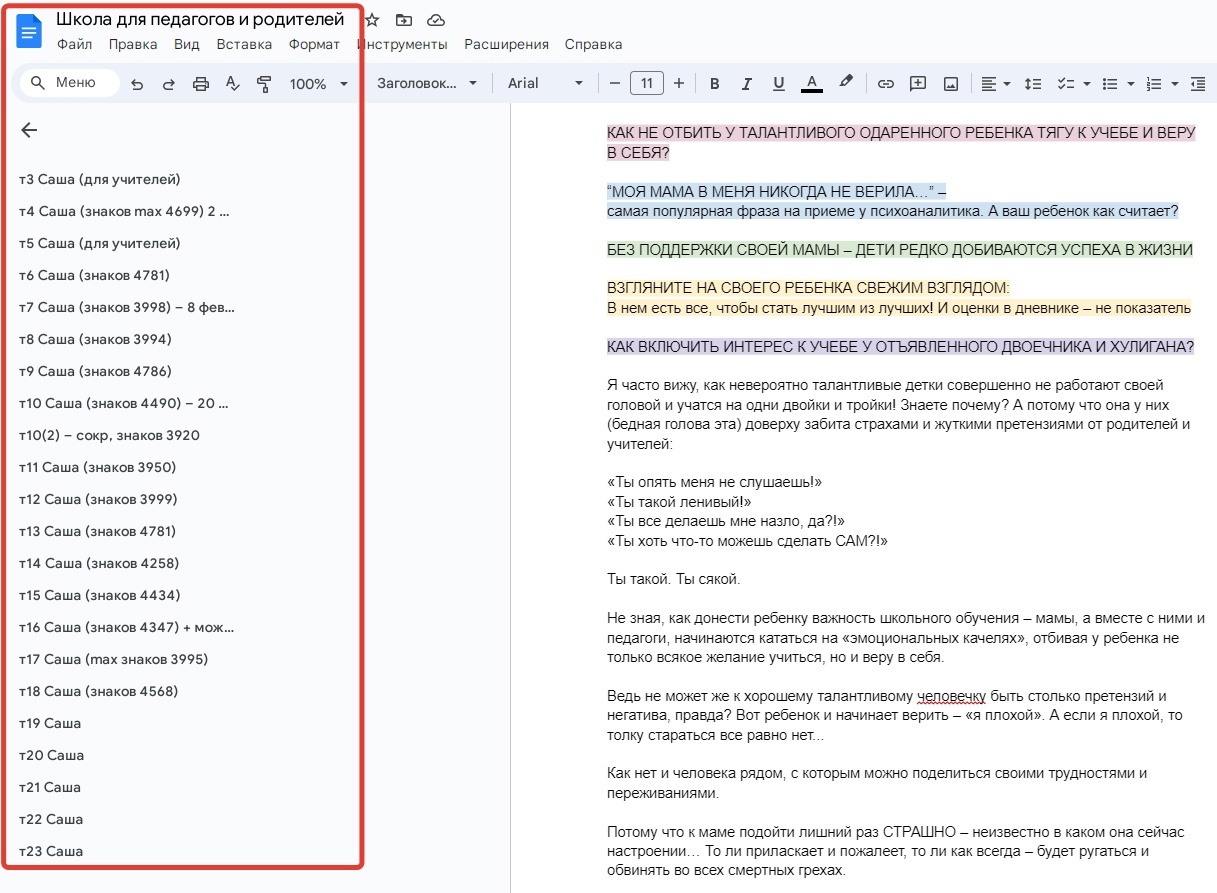The height and width of the screenshot is (893, 1217).
Task: Add a comment with the comment icon
Action: tap(917, 84)
